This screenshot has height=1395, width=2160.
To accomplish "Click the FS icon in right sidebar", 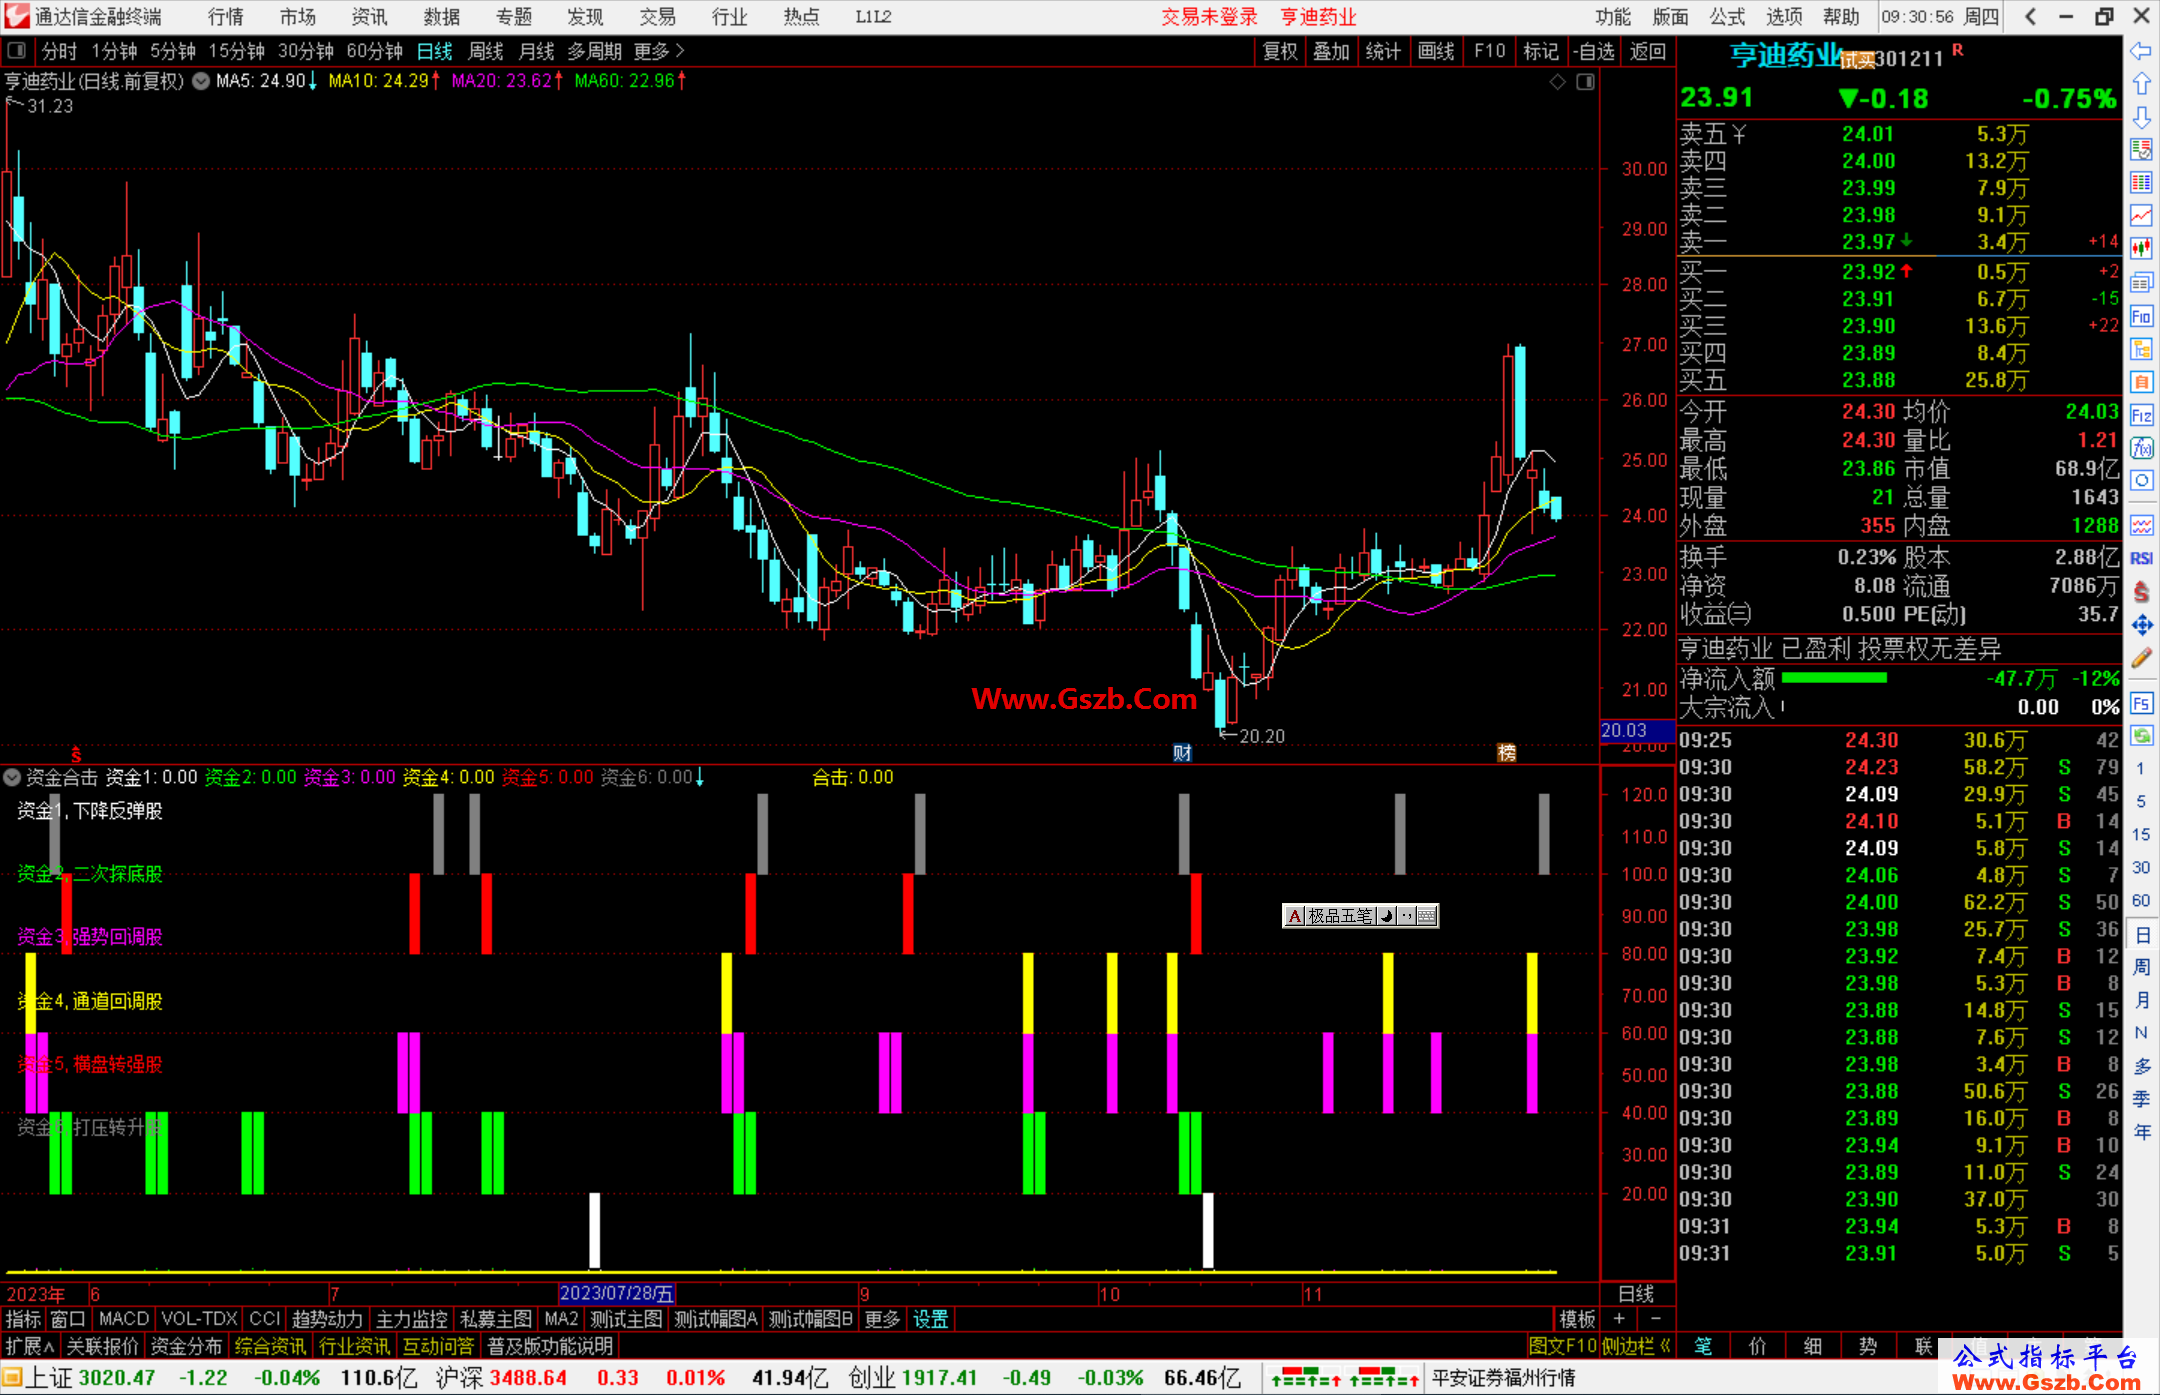I will click(2141, 704).
